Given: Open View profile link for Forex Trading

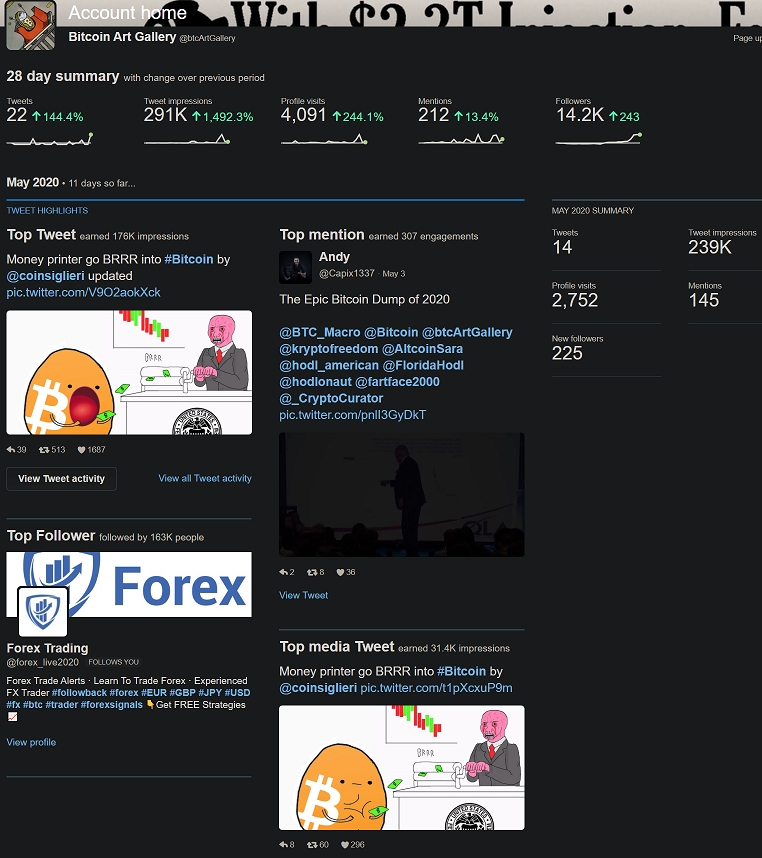Looking at the screenshot, I should 31,743.
